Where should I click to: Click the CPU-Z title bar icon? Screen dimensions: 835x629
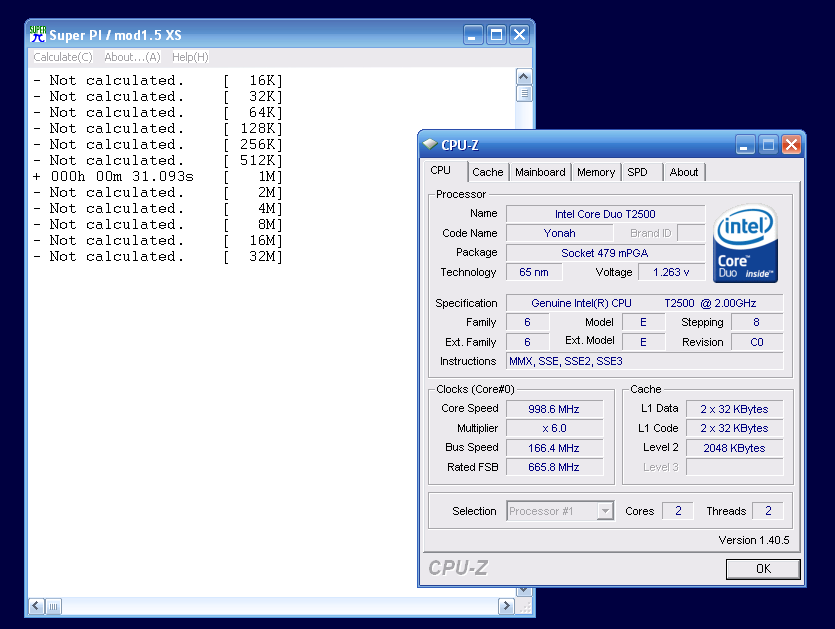tap(430, 144)
